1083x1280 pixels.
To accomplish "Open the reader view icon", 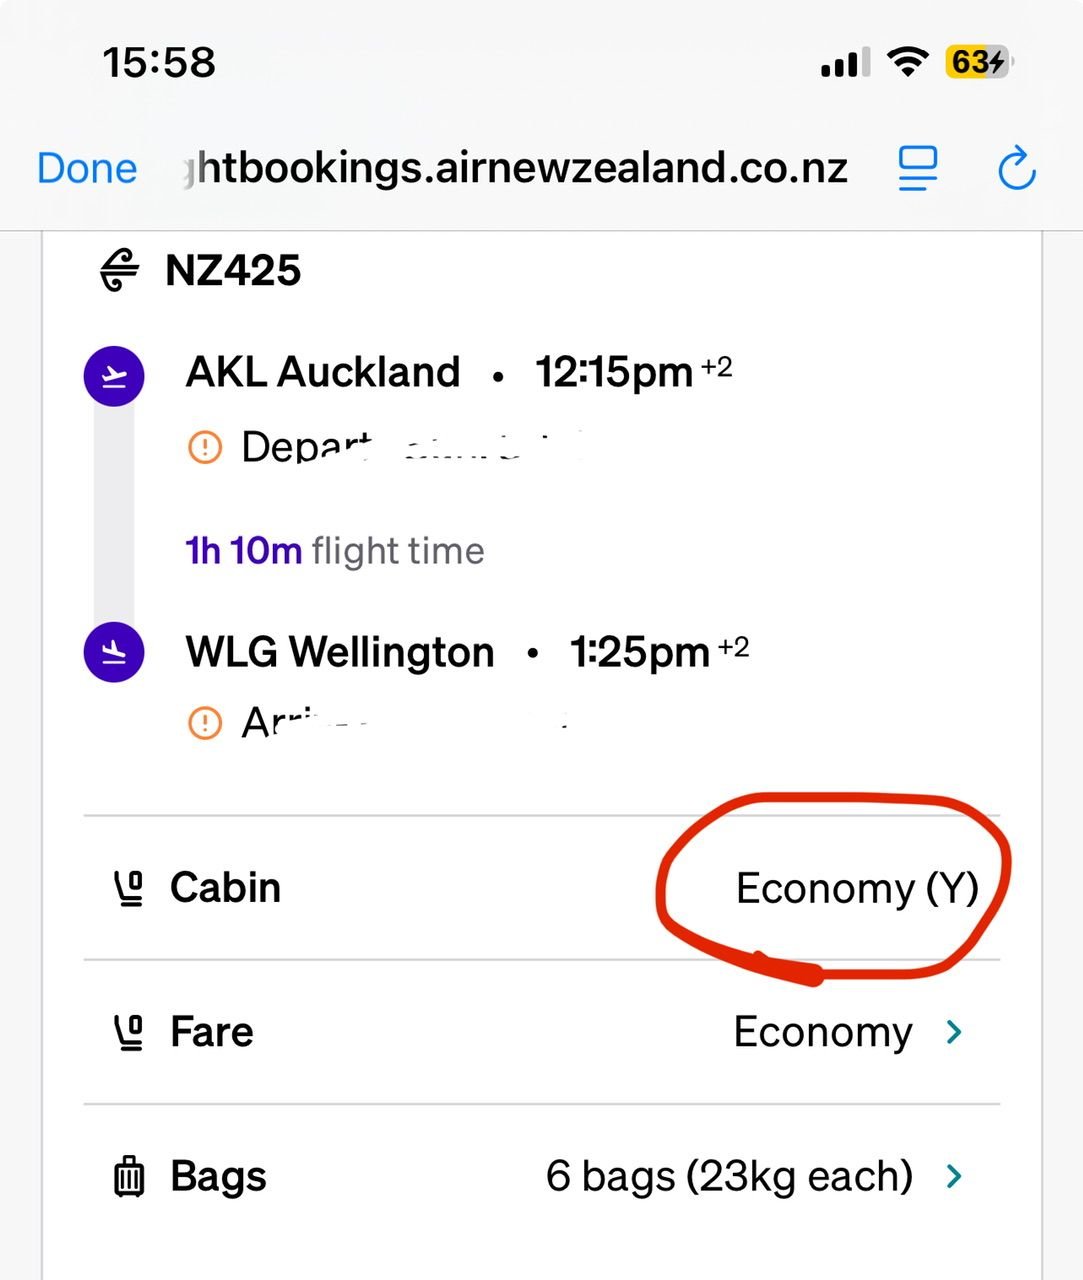I will click(x=917, y=168).
